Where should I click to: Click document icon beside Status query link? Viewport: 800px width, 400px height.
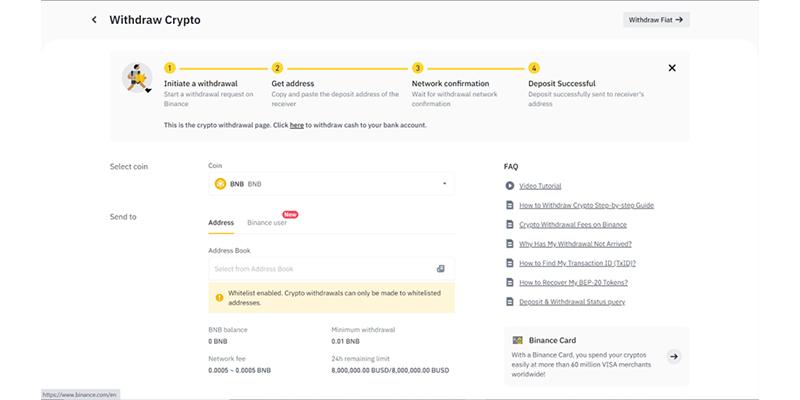tap(510, 302)
